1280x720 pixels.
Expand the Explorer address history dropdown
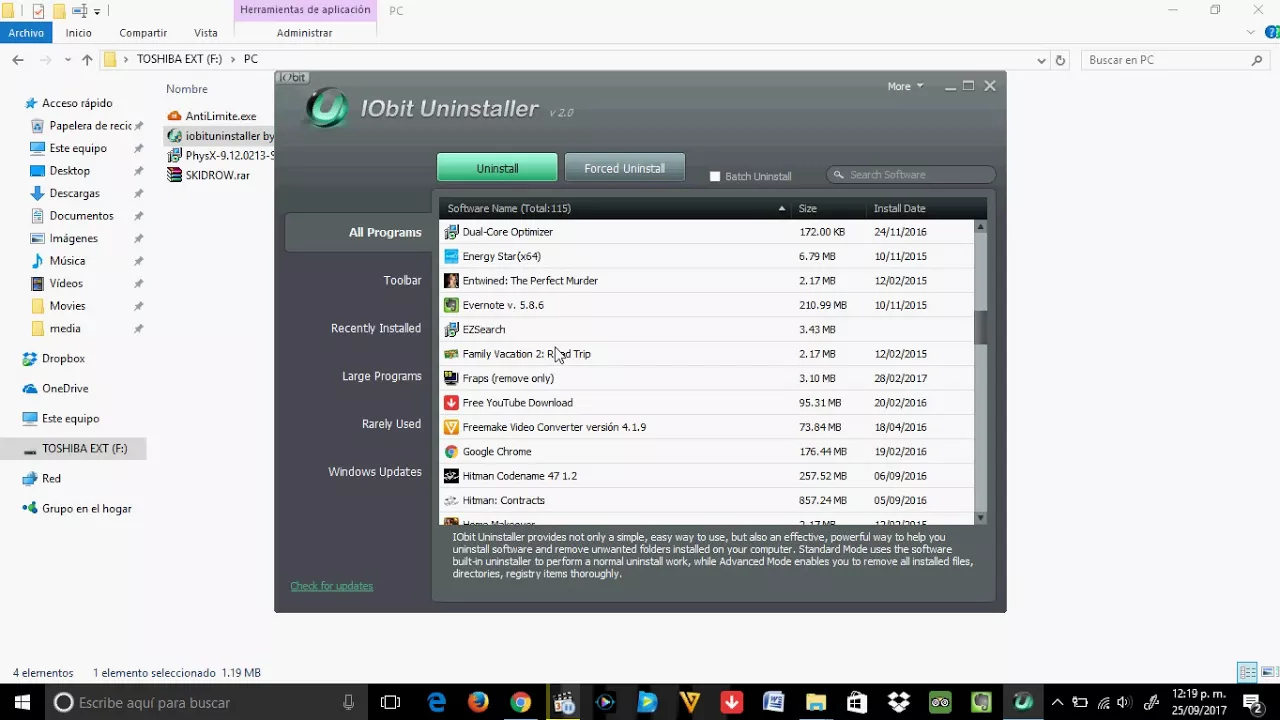(1041, 60)
